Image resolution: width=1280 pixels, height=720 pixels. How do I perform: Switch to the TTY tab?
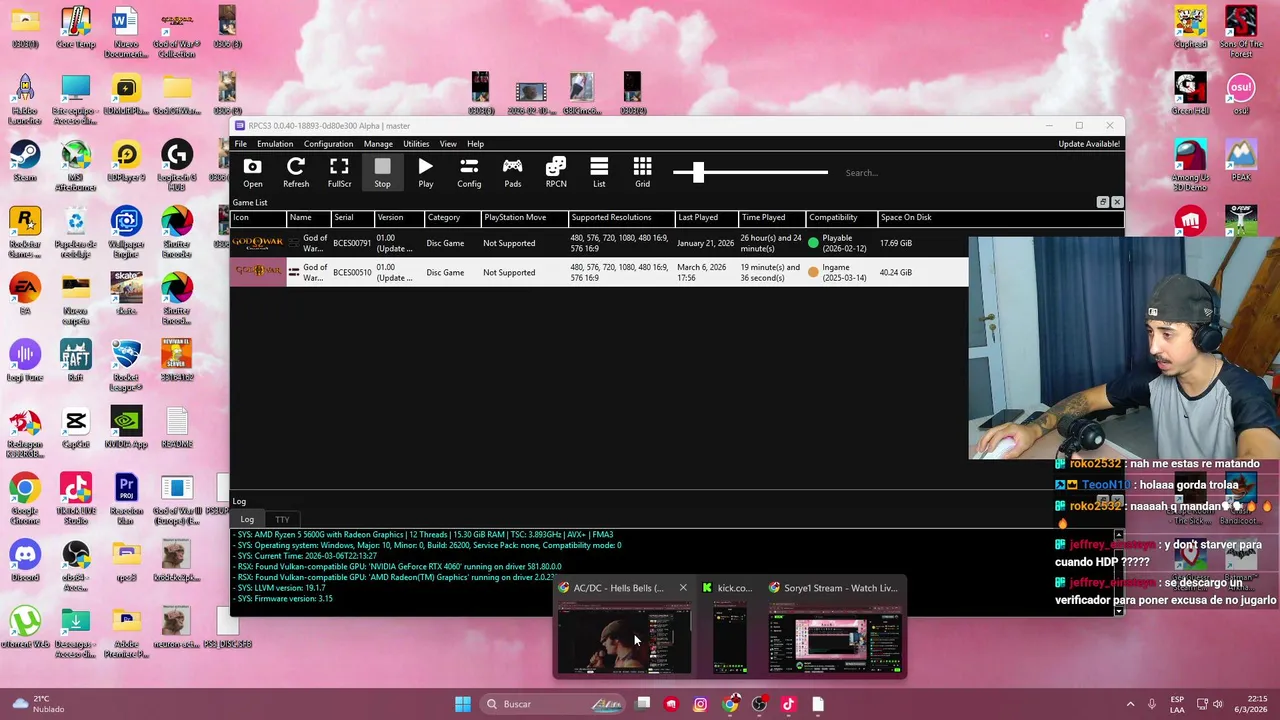click(282, 519)
